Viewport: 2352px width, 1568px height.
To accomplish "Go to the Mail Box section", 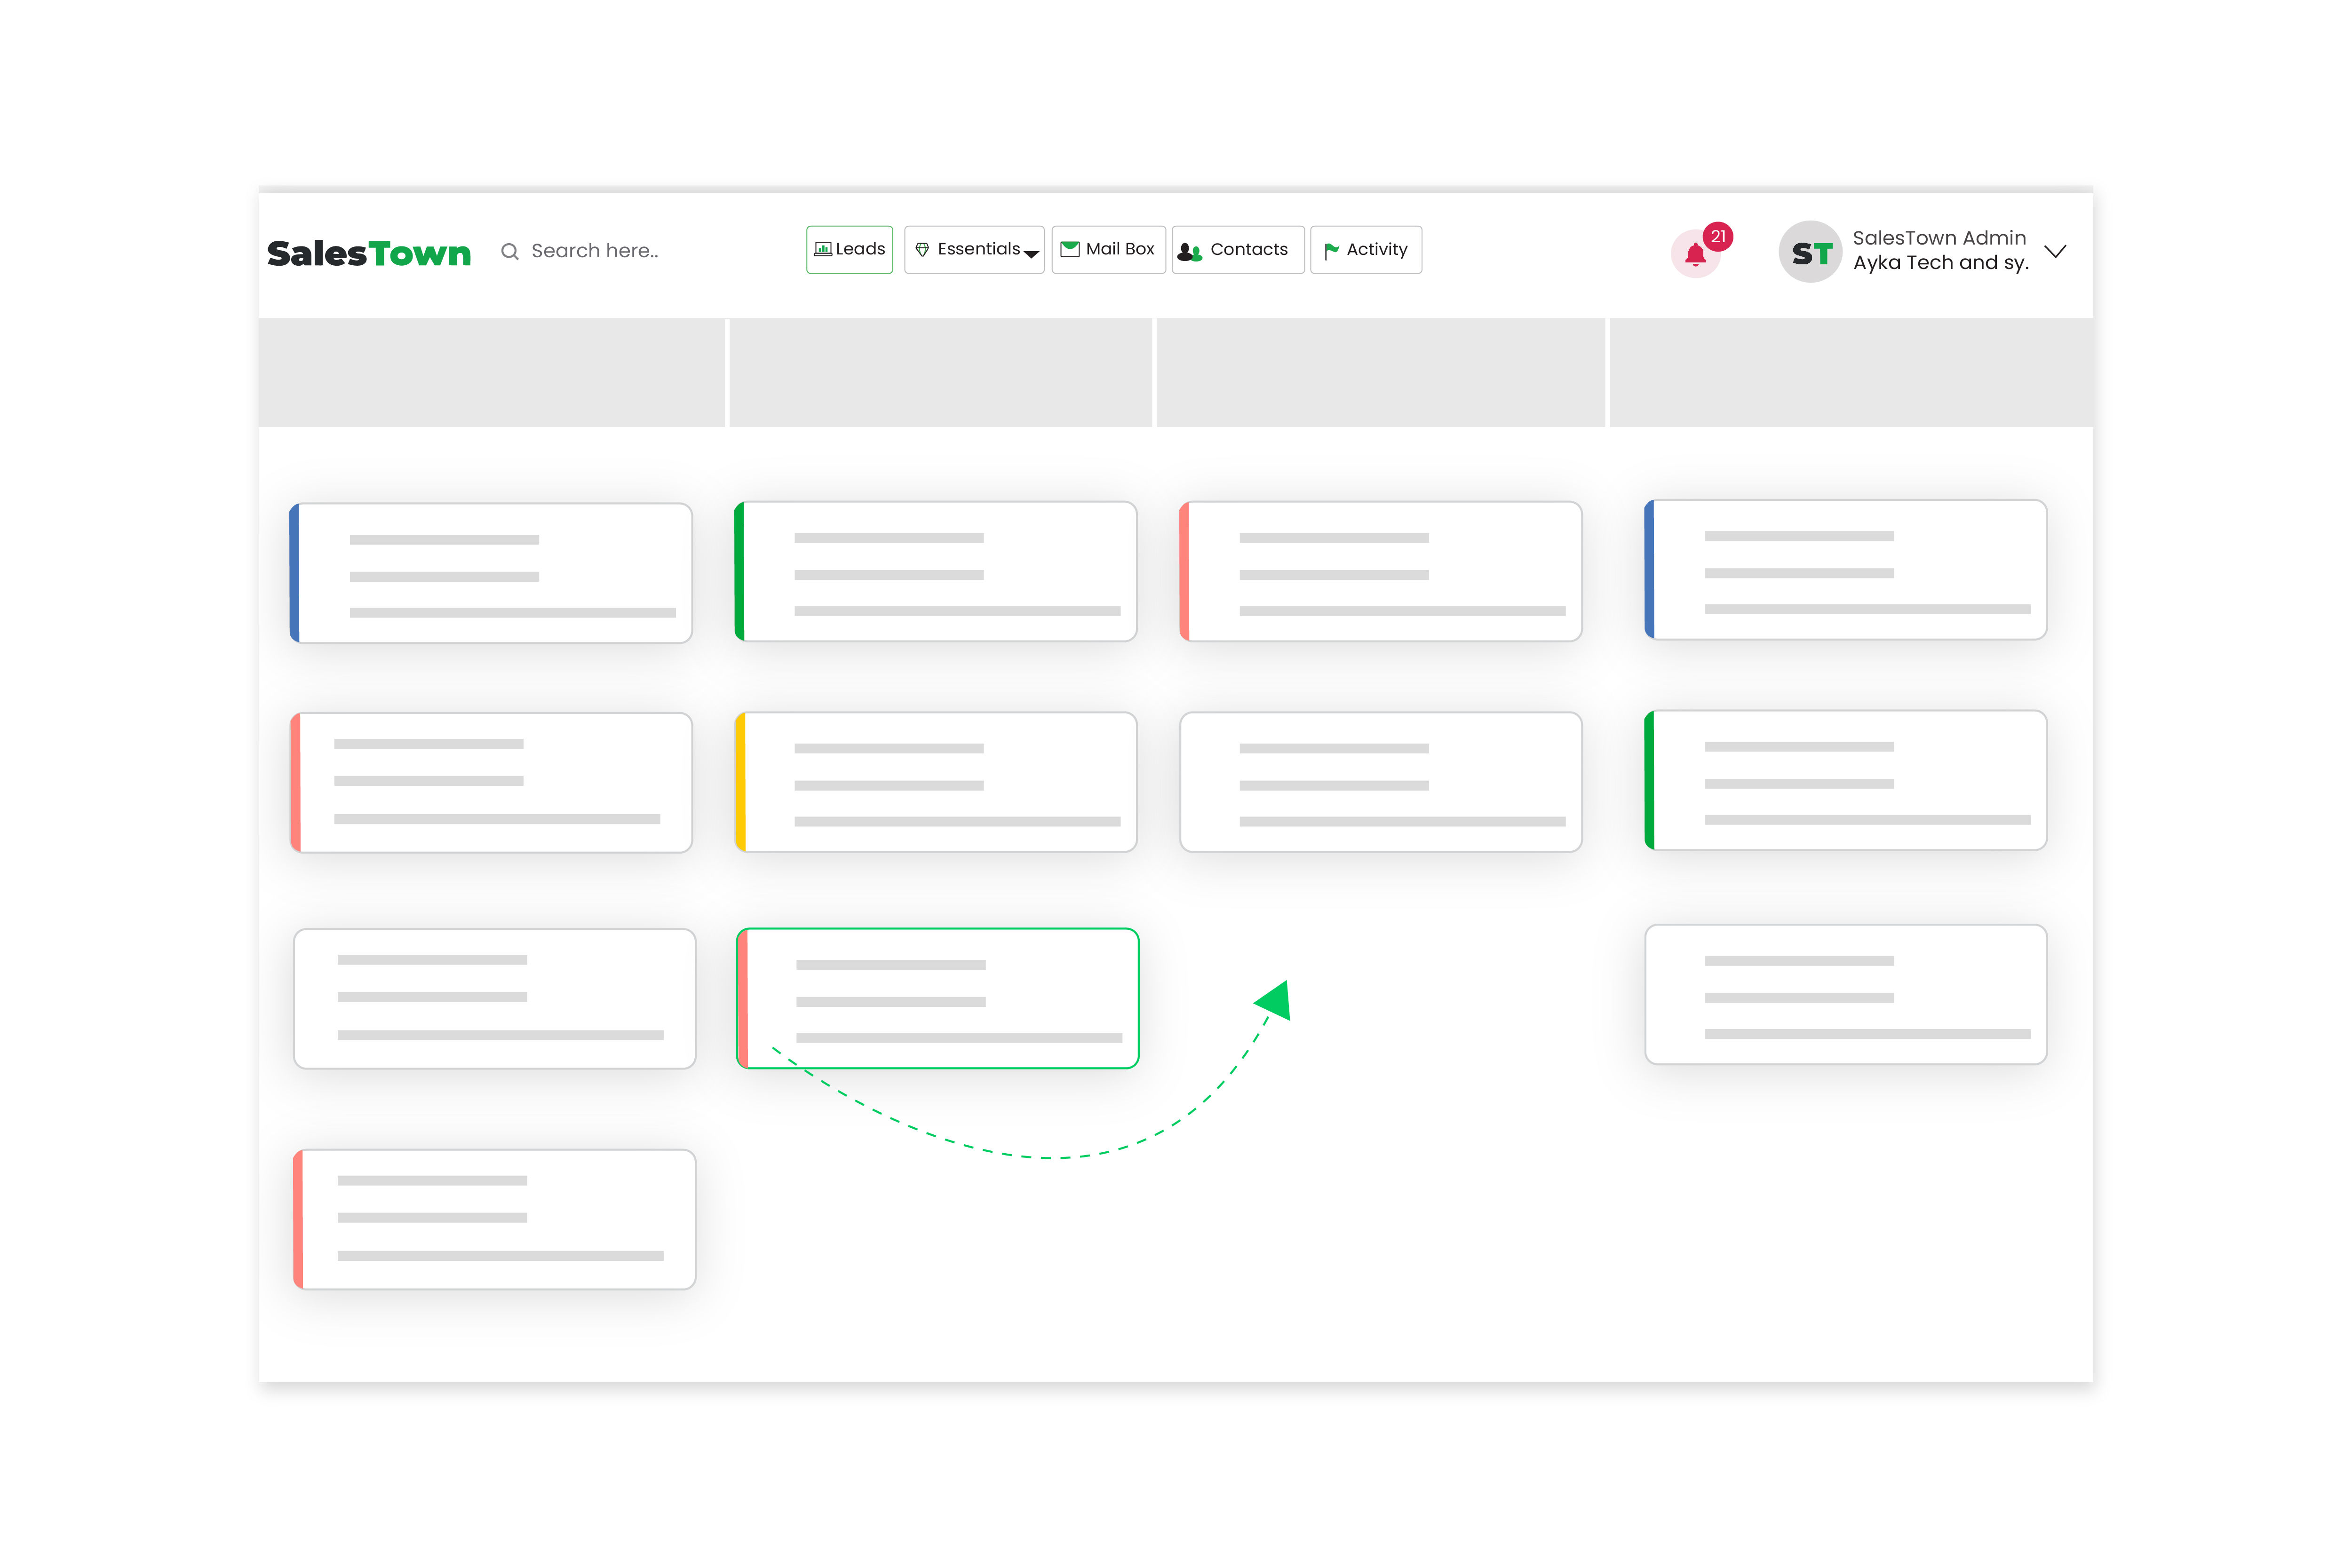I will point(1119,249).
